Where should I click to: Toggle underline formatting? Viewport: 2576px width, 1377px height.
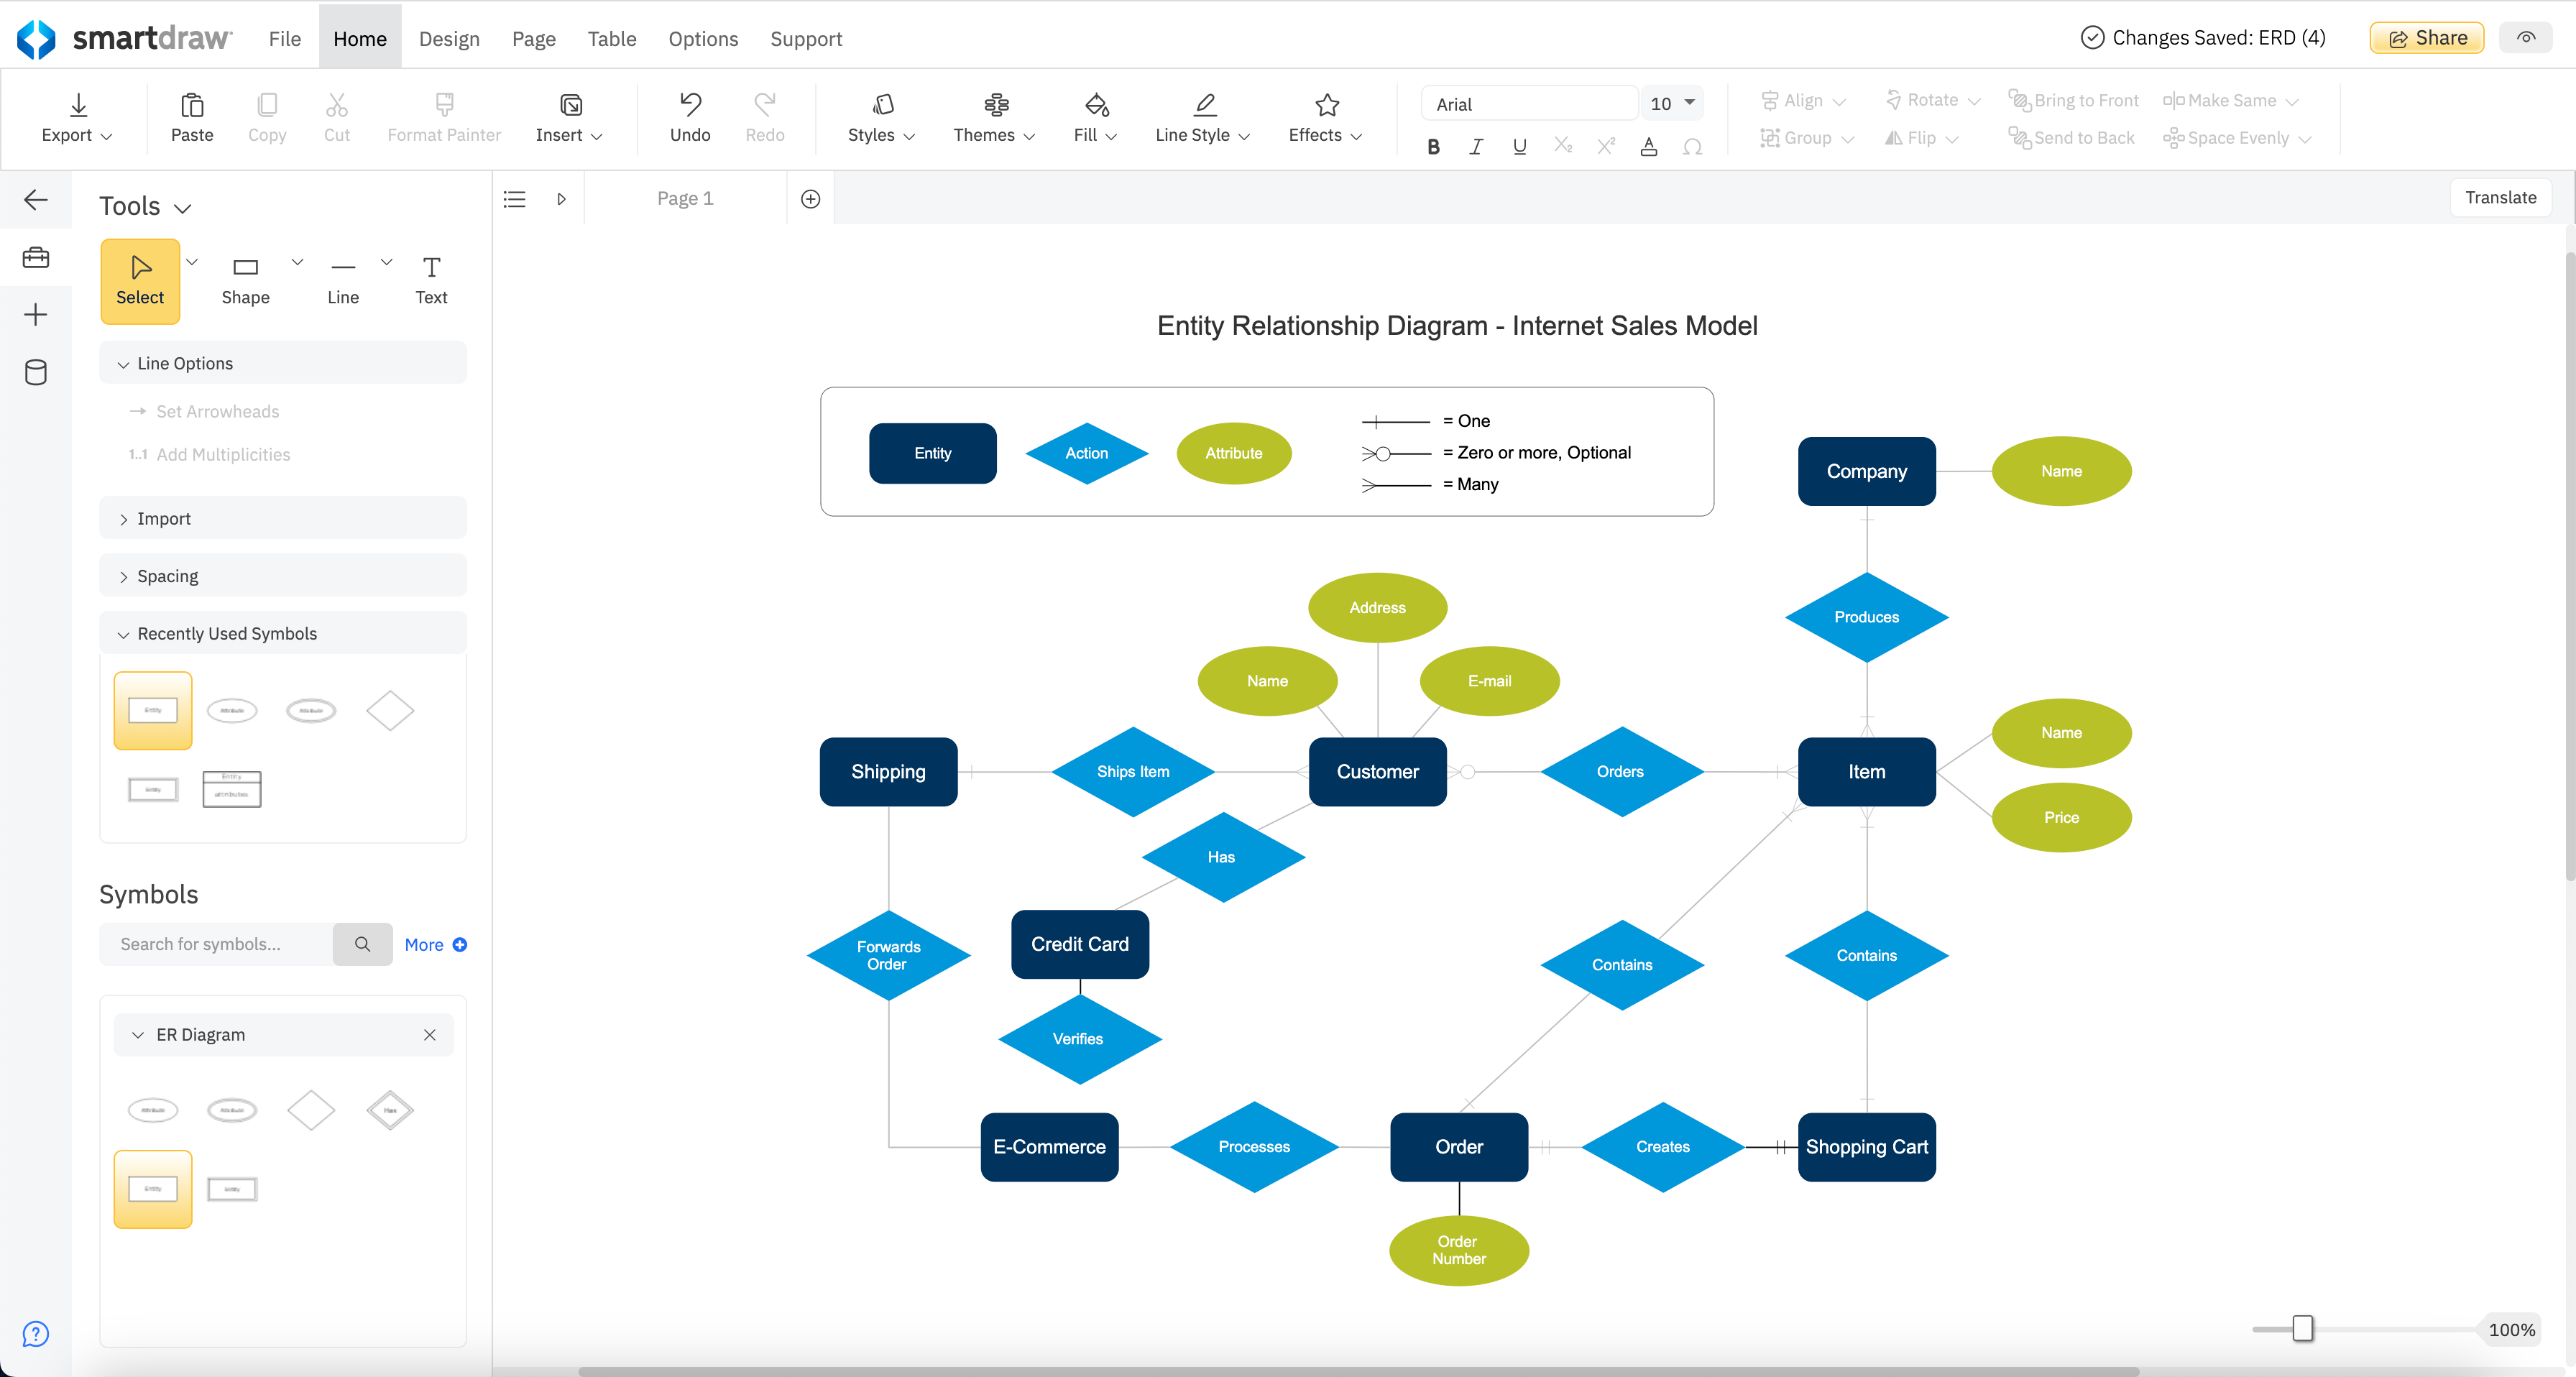point(1519,146)
